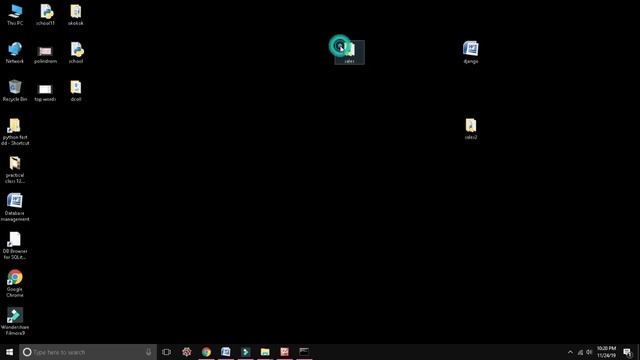640x360 pixels.
Task: Select the Network desktop icon
Action: pos(15,53)
